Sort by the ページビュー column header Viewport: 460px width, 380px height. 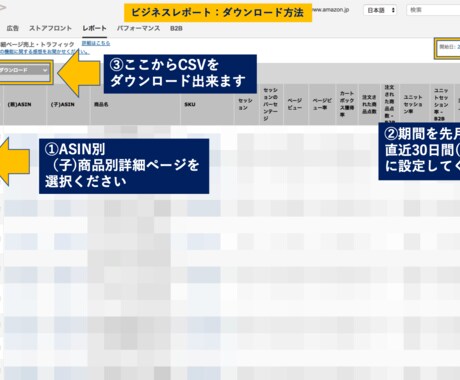point(295,104)
